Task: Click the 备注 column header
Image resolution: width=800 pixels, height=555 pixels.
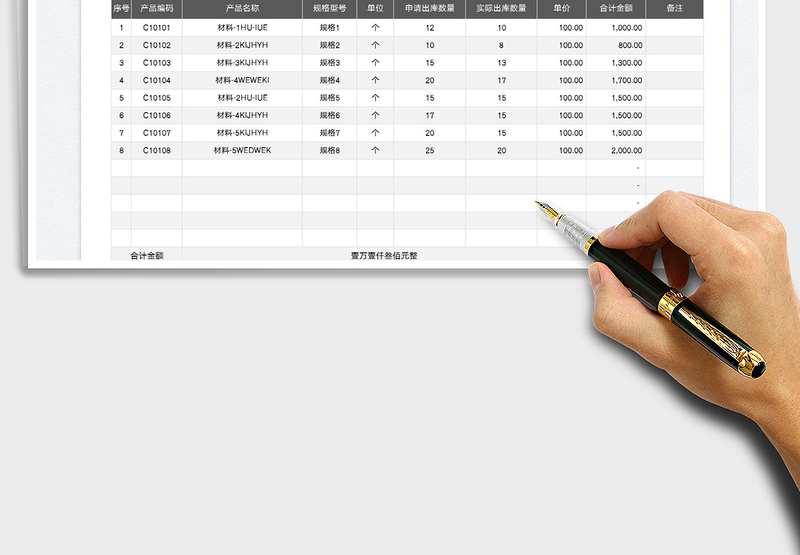Action: click(674, 8)
